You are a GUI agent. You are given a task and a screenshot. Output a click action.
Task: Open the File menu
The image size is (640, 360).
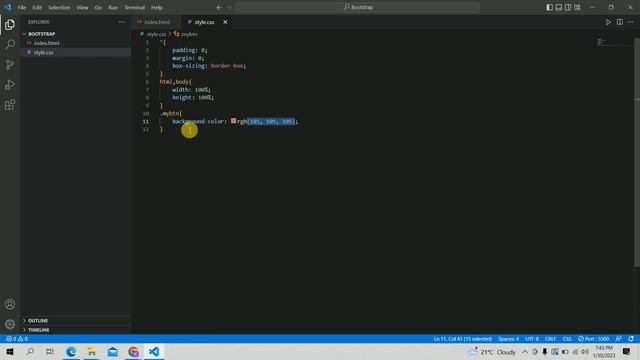point(22,7)
